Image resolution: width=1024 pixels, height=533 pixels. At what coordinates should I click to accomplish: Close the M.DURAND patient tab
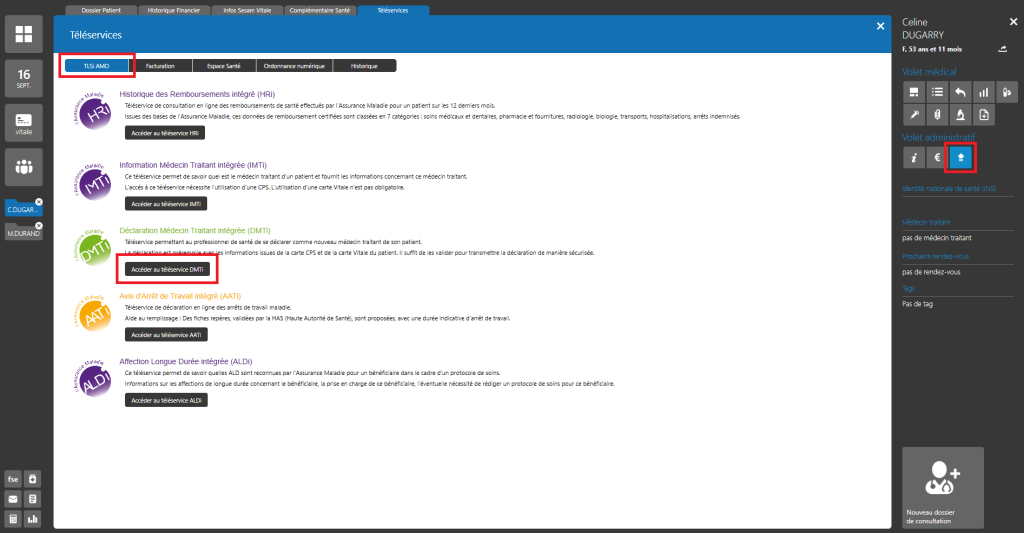pyautogui.click(x=39, y=226)
